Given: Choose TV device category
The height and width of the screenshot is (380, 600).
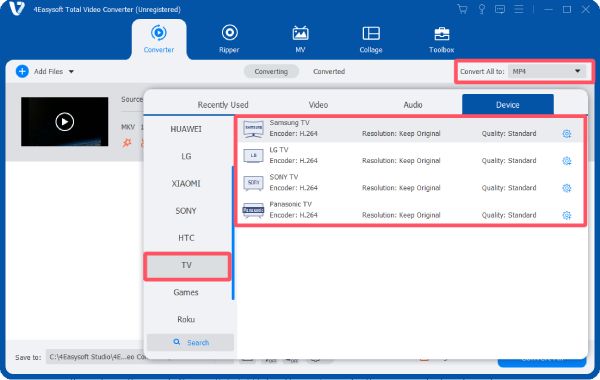Looking at the screenshot, I should point(187,265).
